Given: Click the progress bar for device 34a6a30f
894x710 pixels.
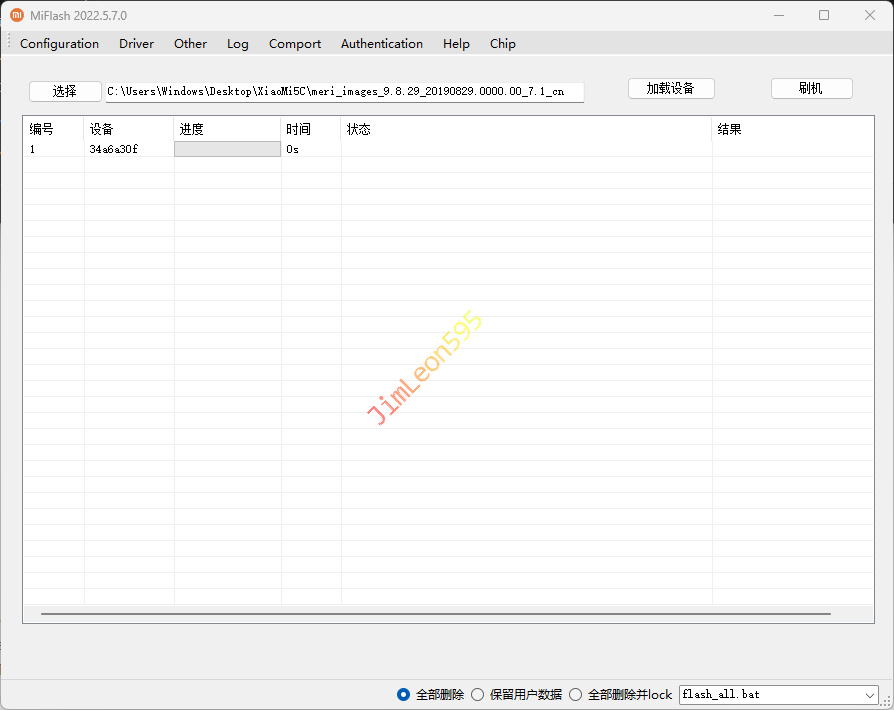Looking at the screenshot, I should coord(227,149).
